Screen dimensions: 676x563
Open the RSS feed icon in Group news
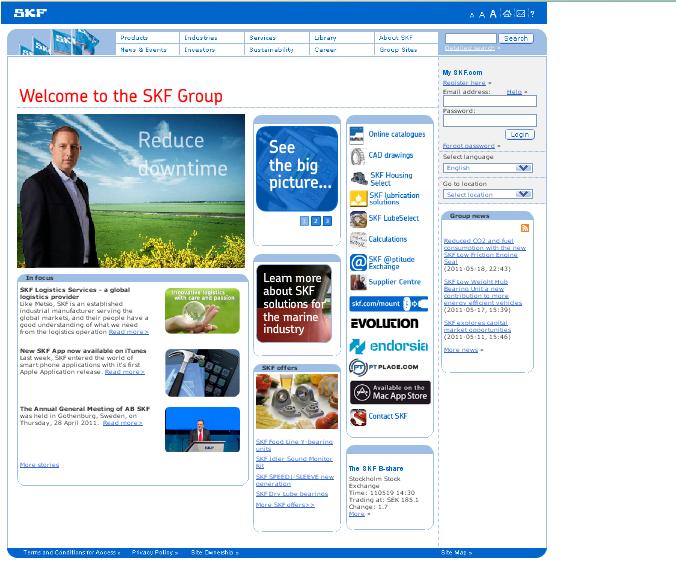[x=525, y=228]
